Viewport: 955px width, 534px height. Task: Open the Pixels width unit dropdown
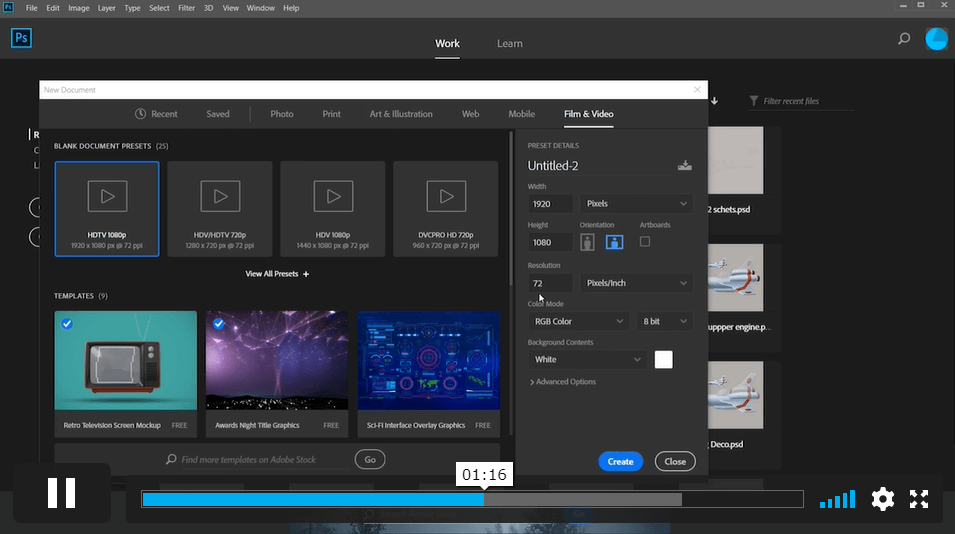pos(636,203)
